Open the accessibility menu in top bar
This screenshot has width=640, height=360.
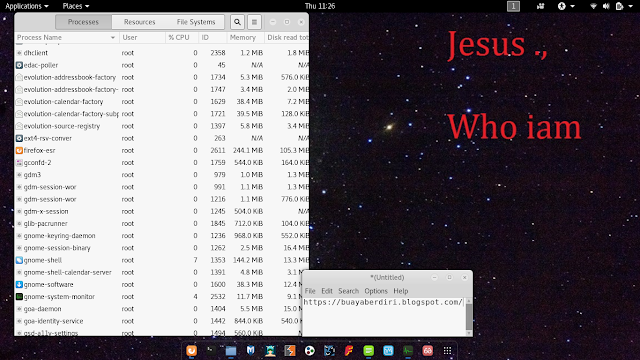tap(566, 6)
